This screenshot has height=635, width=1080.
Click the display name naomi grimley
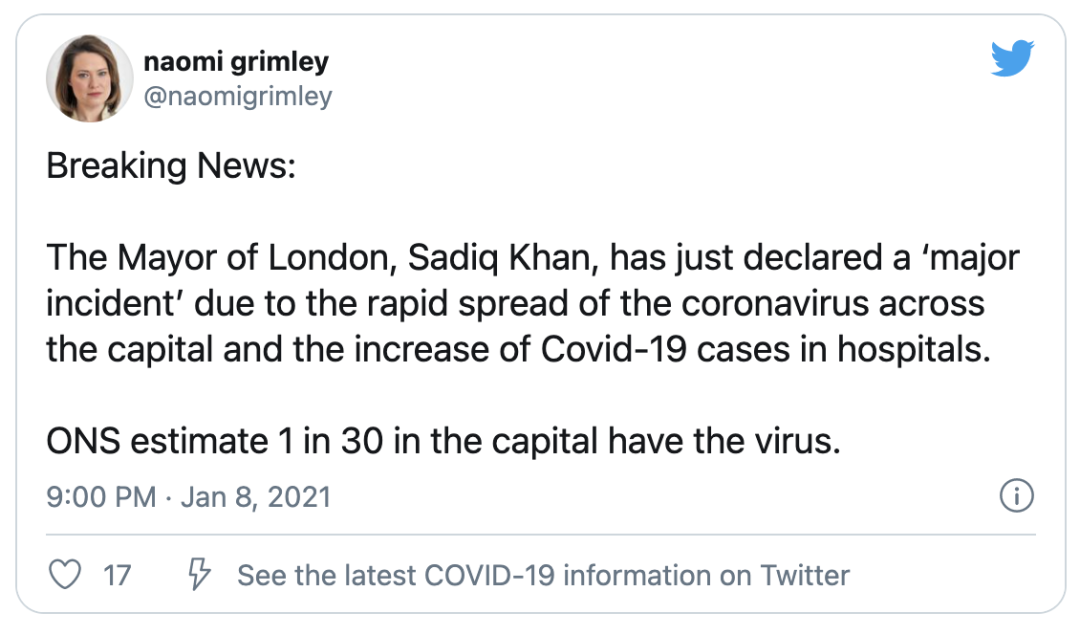point(235,61)
